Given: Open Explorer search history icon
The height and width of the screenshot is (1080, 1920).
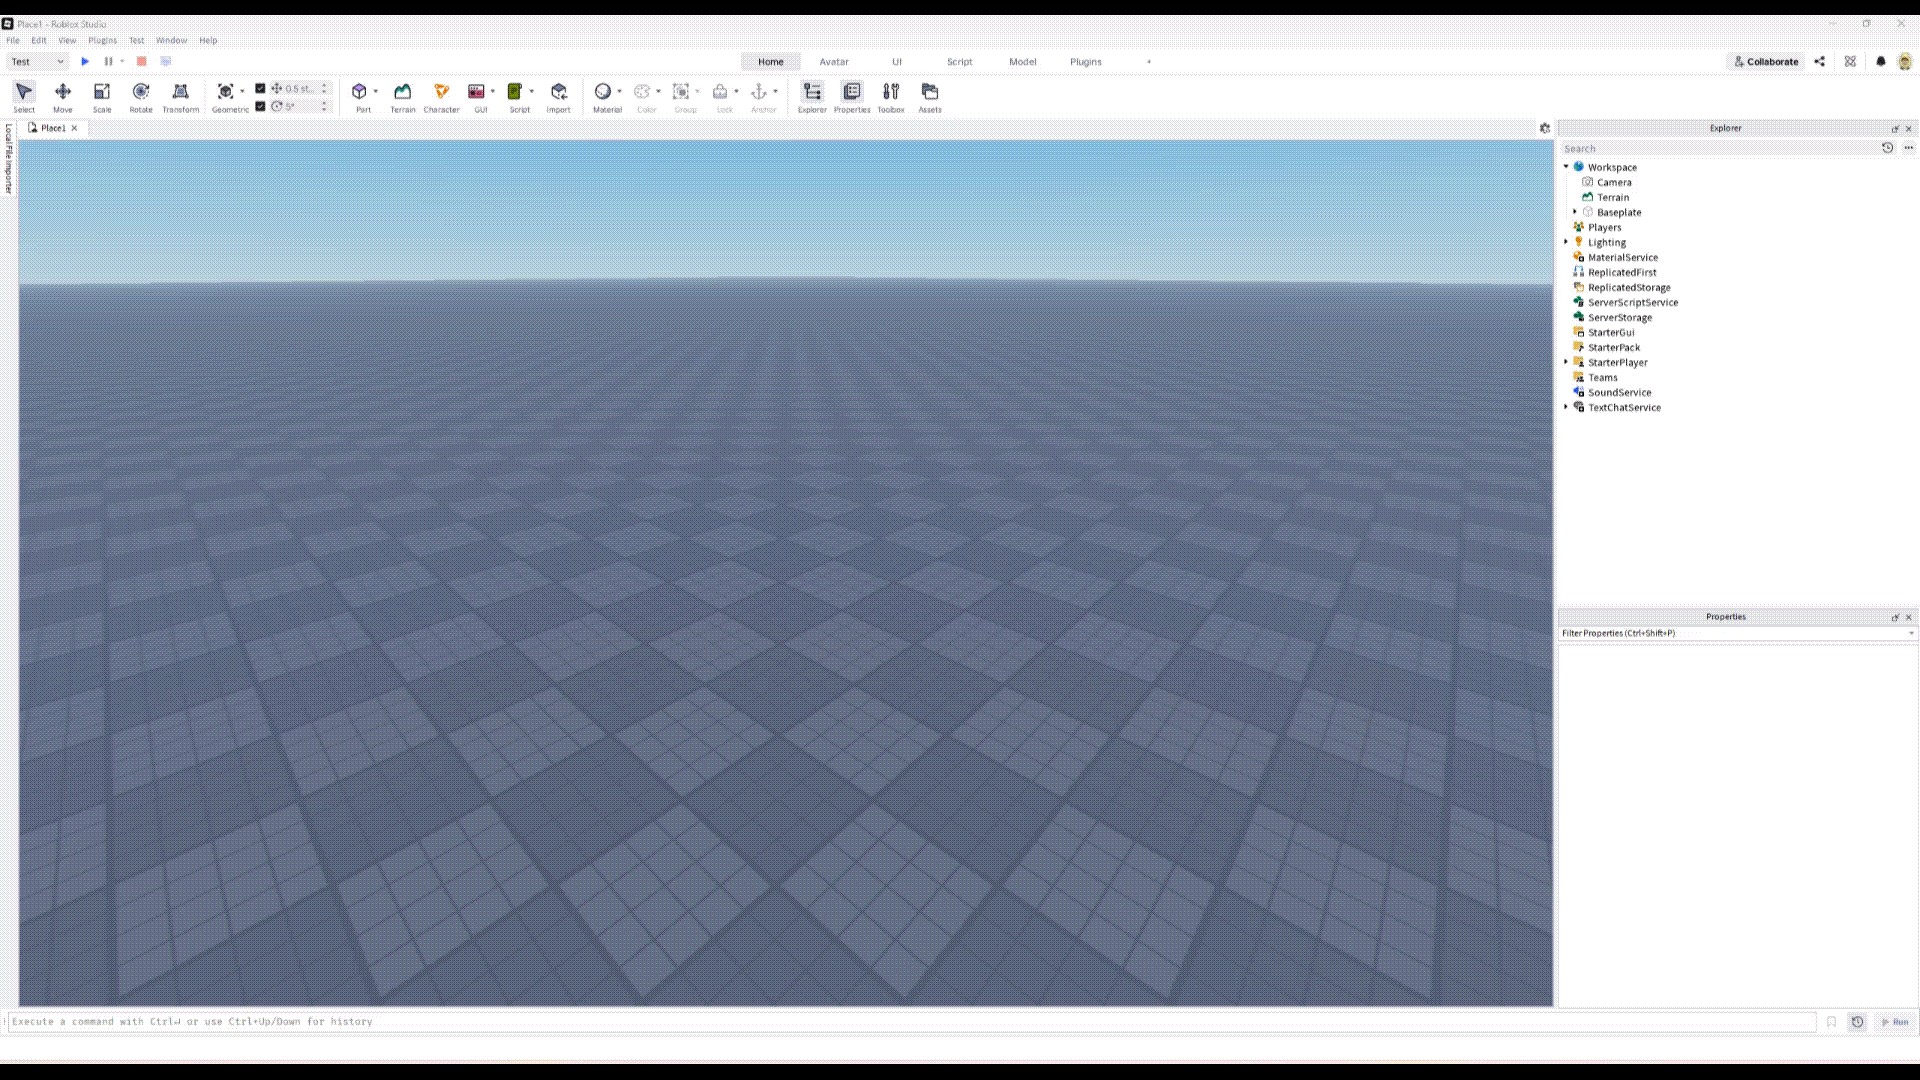Looking at the screenshot, I should point(1888,148).
